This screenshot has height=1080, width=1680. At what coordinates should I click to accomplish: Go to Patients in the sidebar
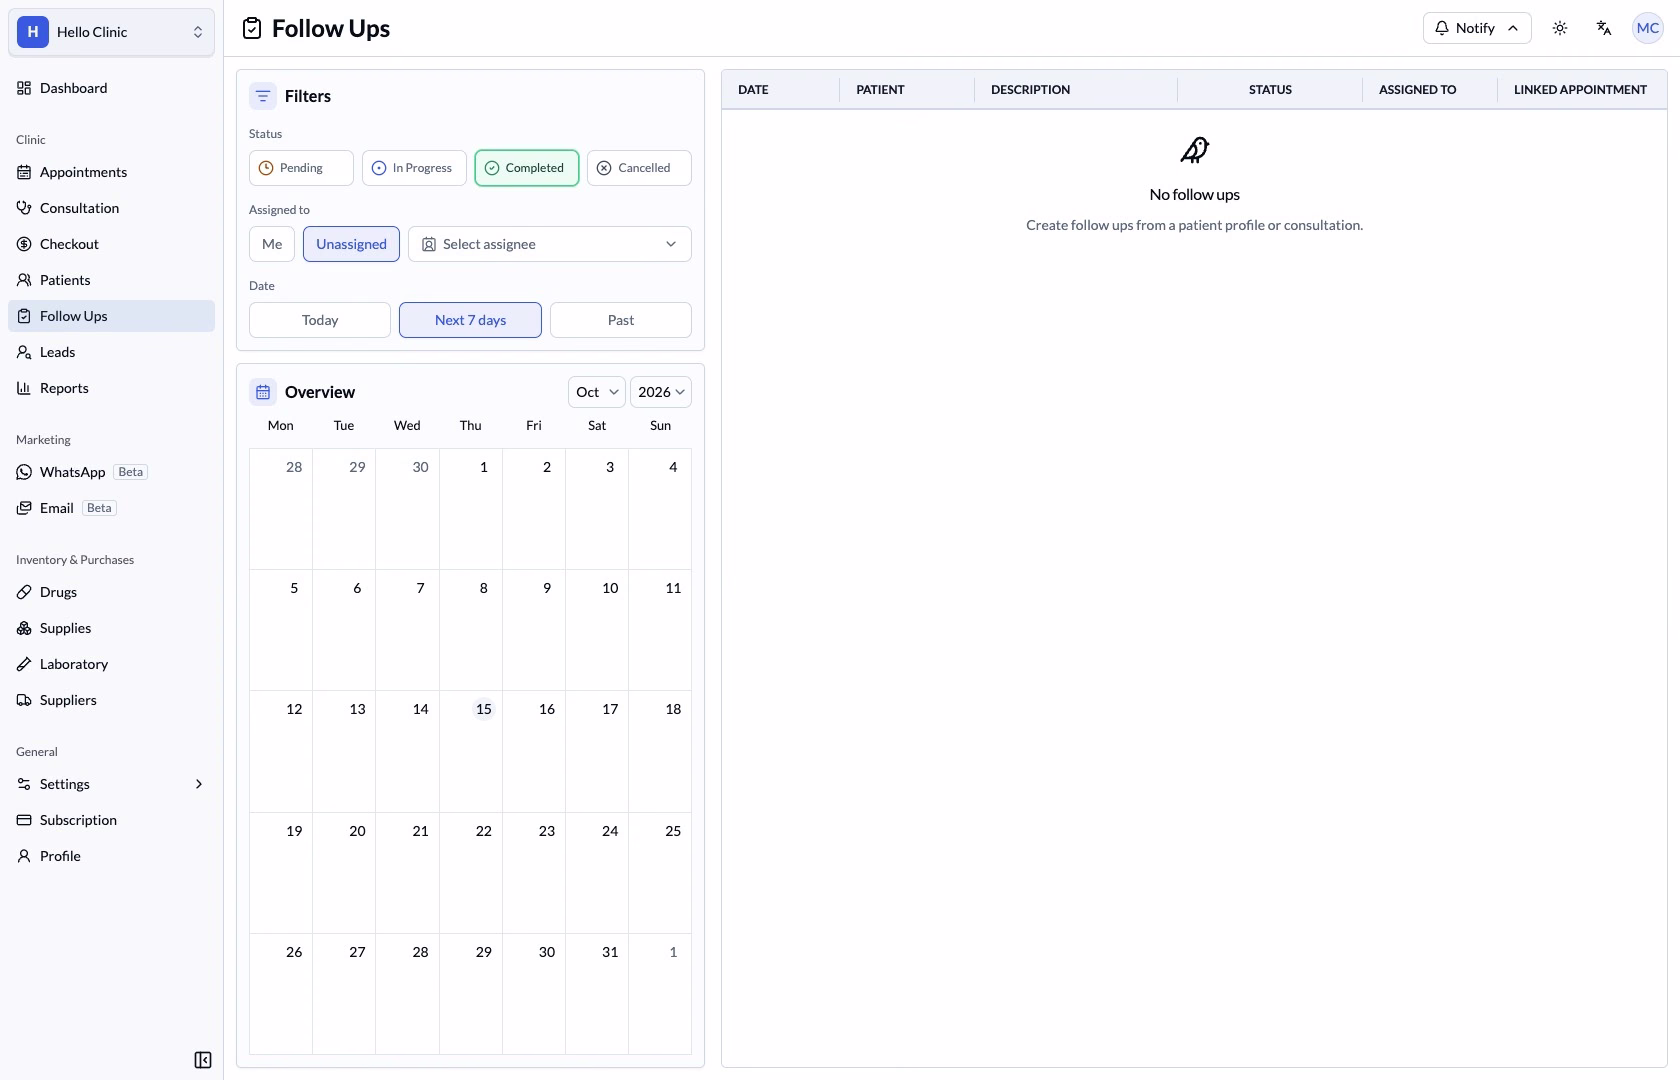[x=111, y=280]
